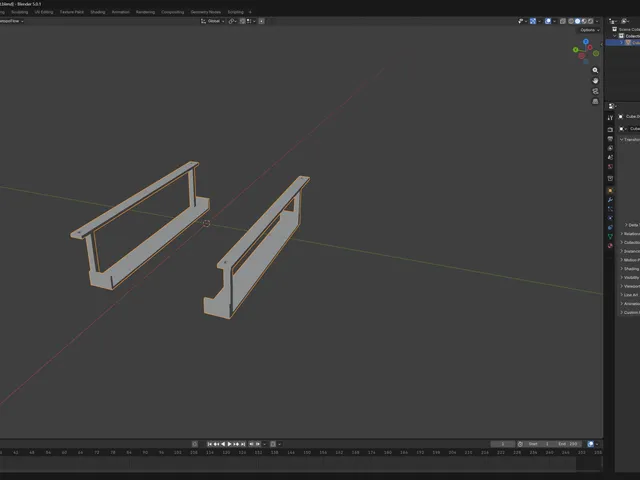Switch viewport to Material Preview shading

tap(584, 21)
